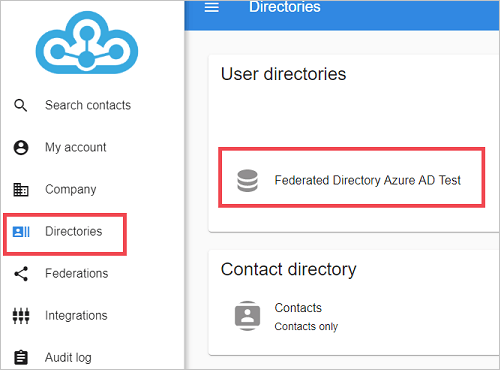Click the 'User directories' heading
The height and width of the screenshot is (370, 500).
pos(283,74)
